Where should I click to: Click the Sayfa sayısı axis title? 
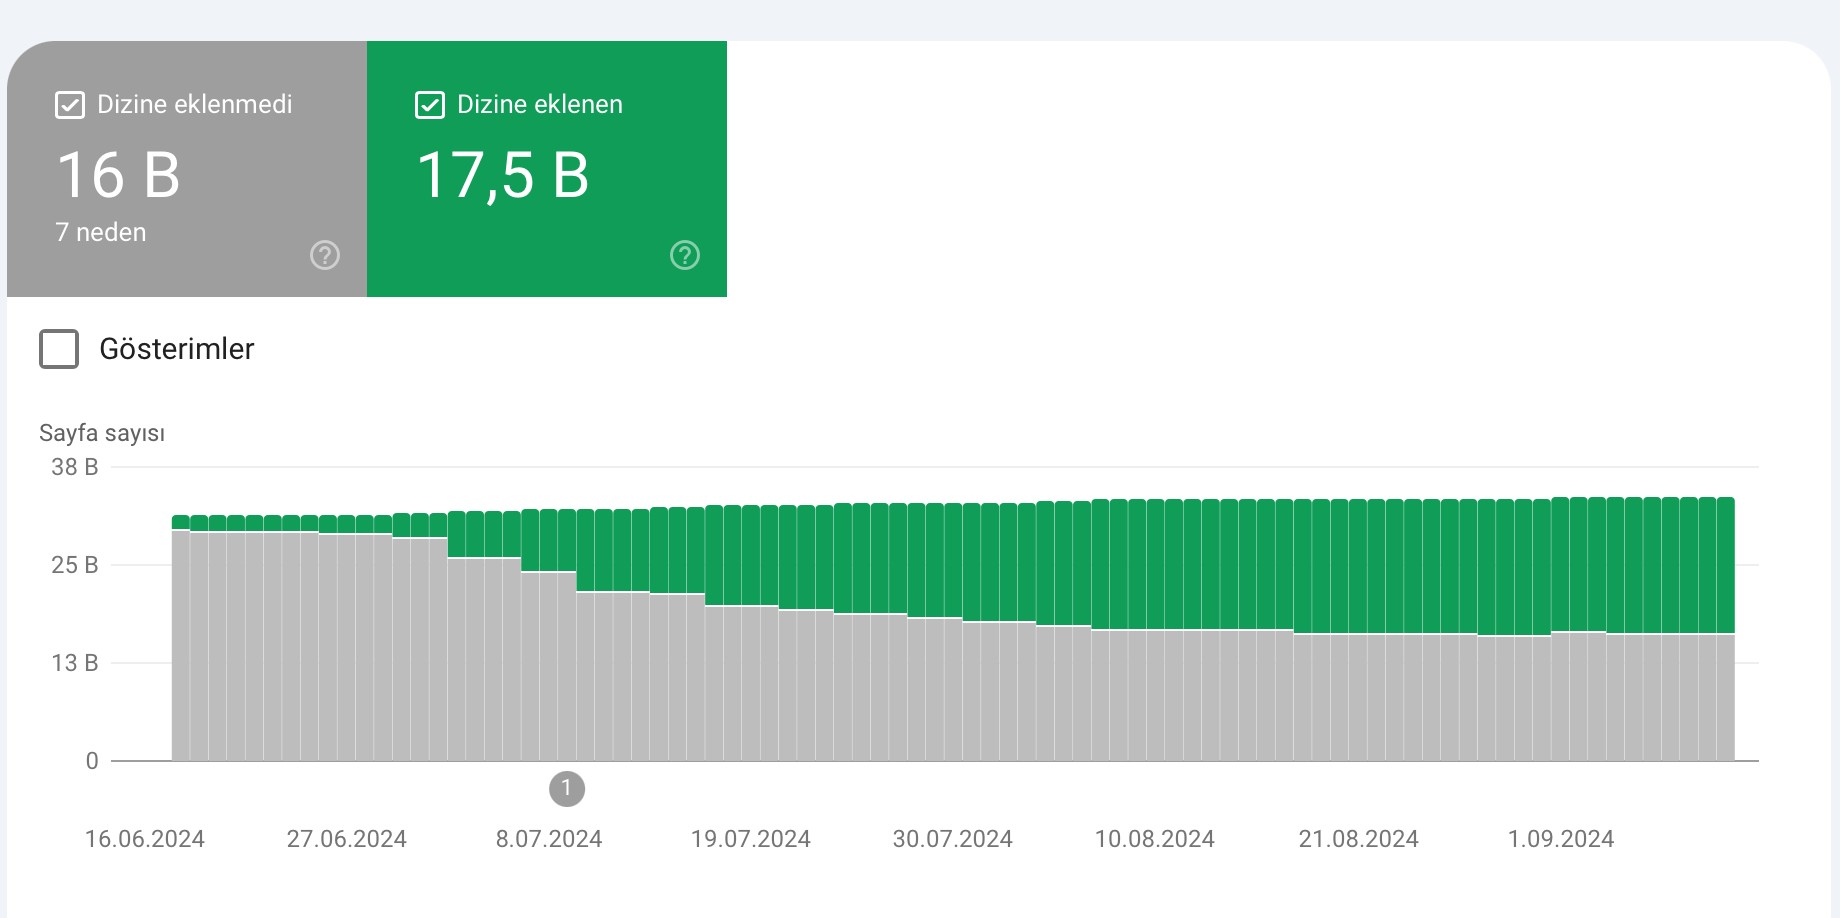click(x=102, y=433)
